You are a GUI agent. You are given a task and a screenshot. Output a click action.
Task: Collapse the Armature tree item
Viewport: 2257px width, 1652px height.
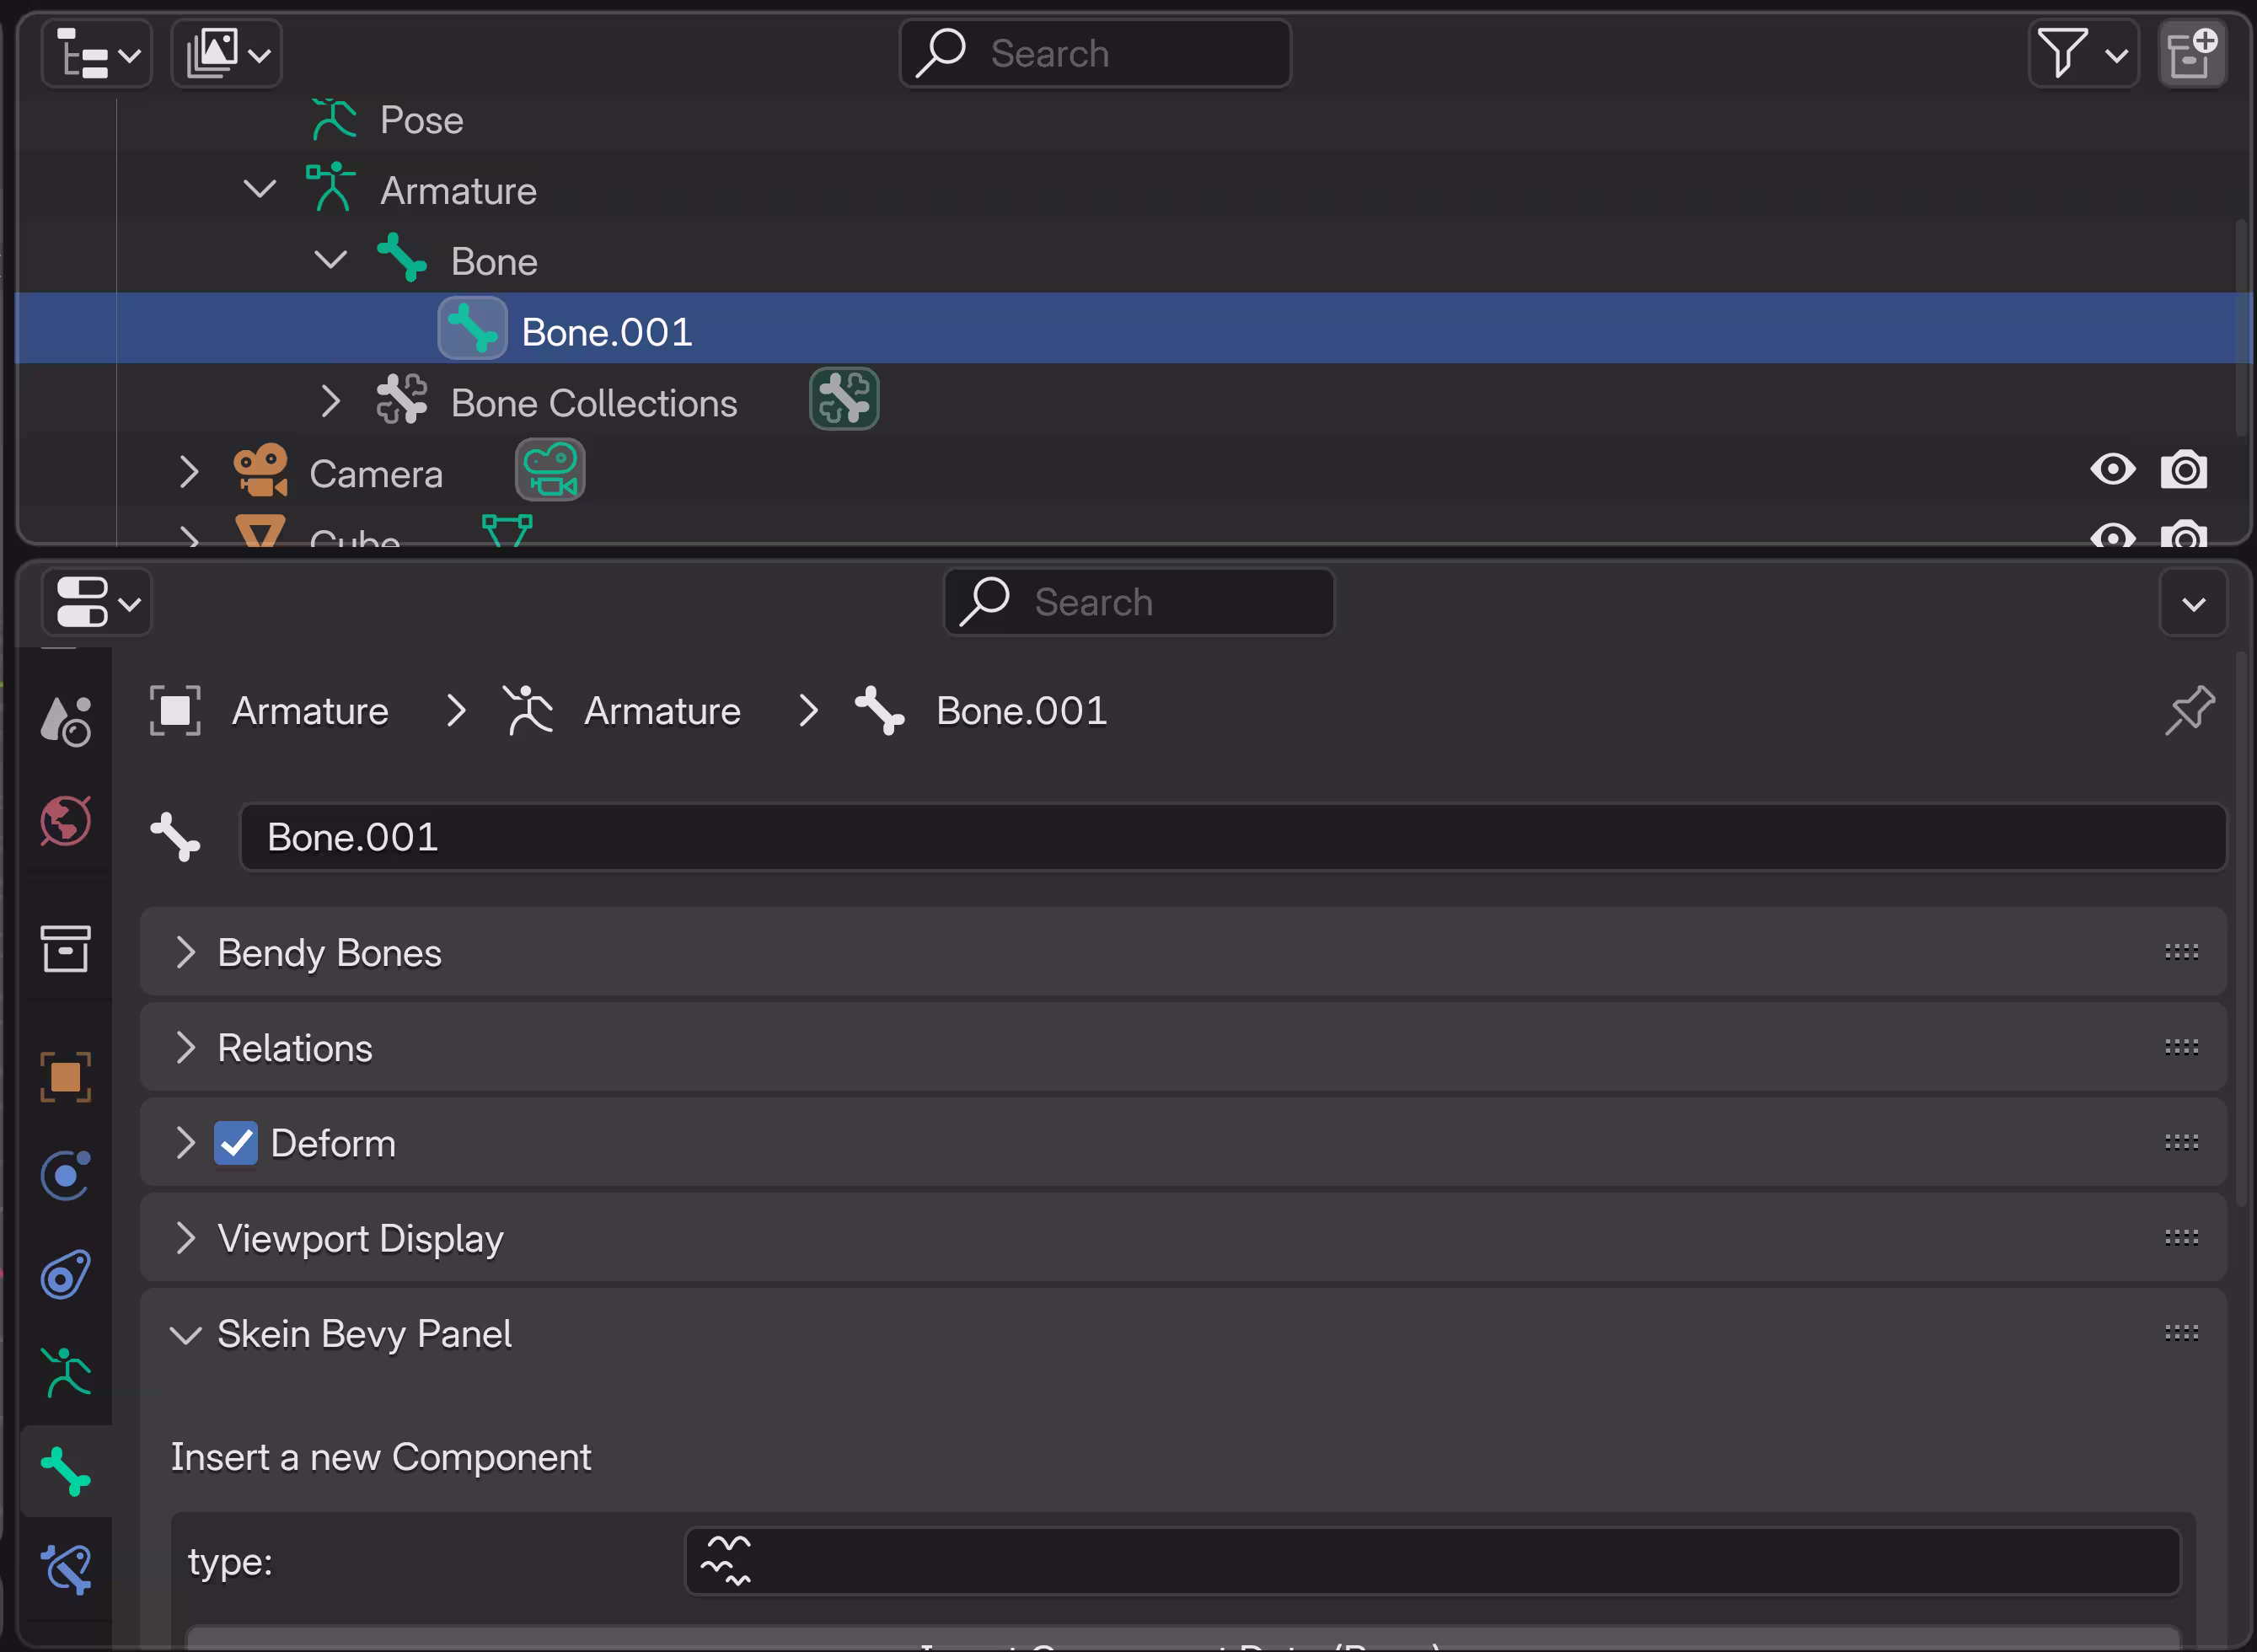260,189
